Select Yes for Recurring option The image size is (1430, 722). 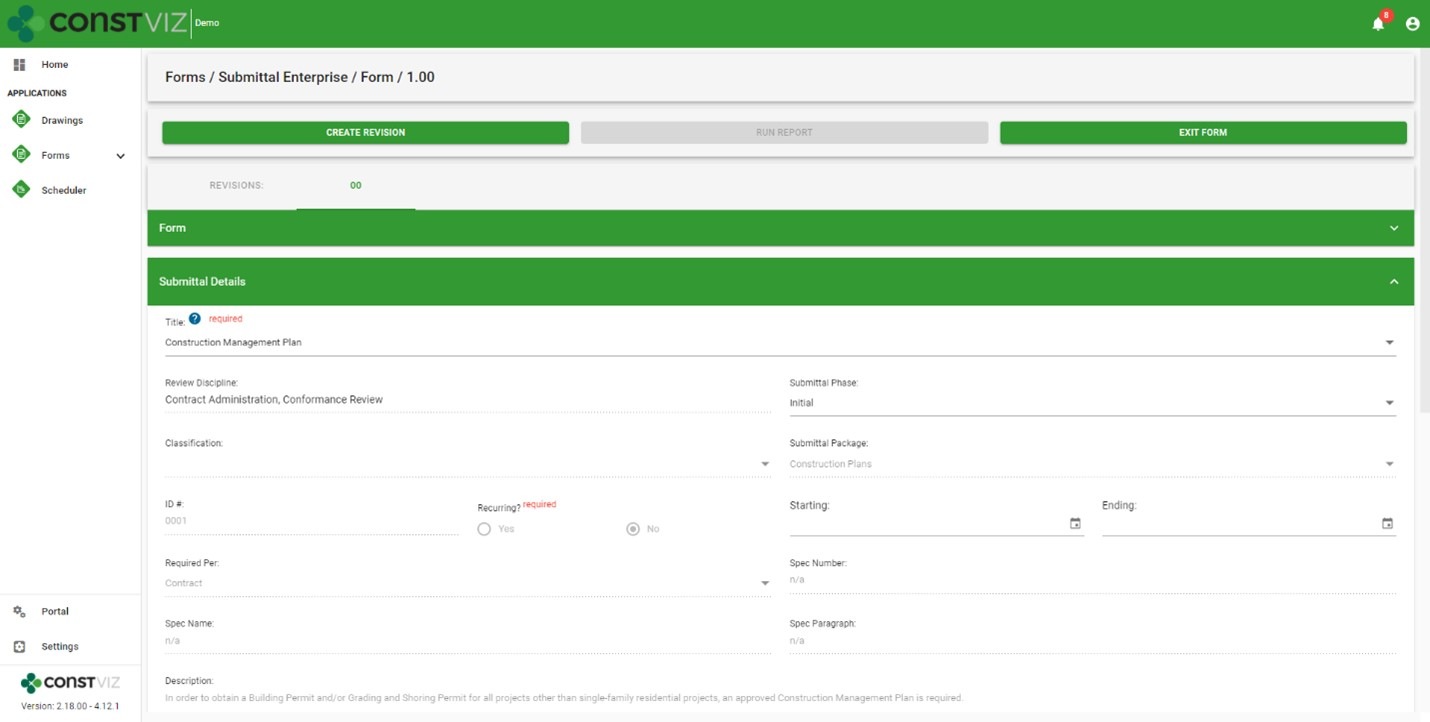tap(484, 529)
